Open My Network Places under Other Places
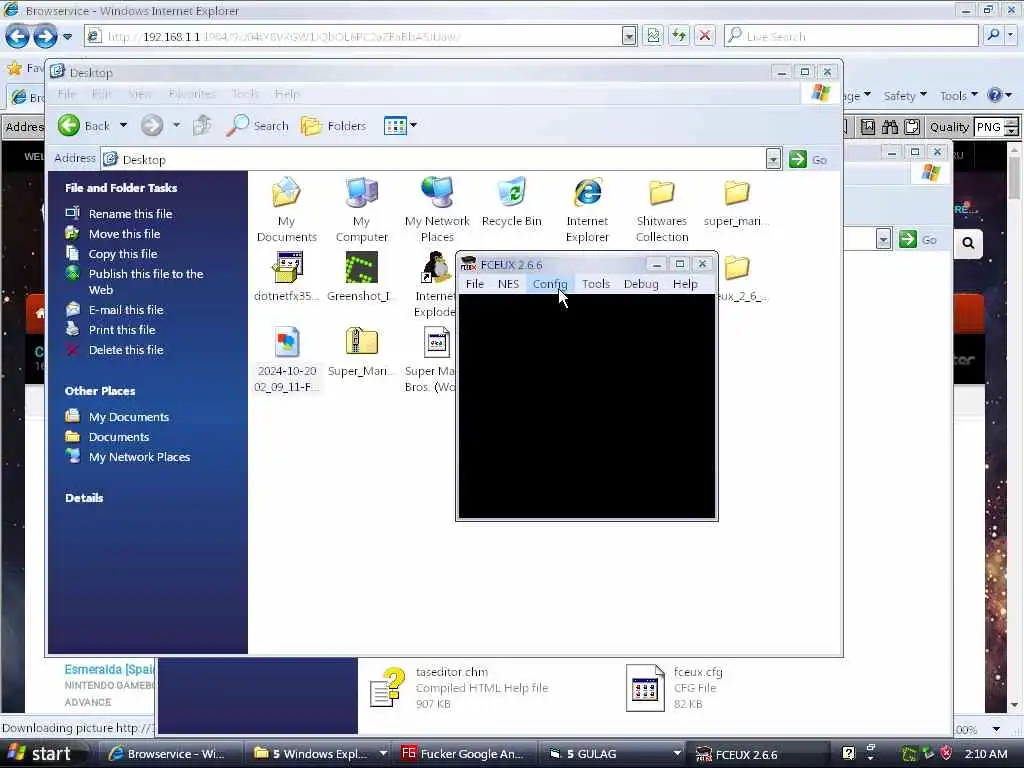Viewport: 1024px width, 768px height. (139, 457)
